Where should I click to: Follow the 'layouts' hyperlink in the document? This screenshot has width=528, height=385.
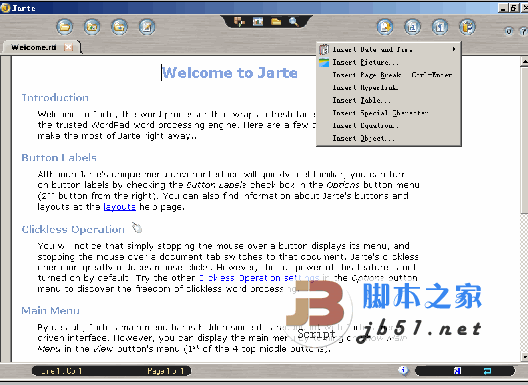[x=120, y=206]
